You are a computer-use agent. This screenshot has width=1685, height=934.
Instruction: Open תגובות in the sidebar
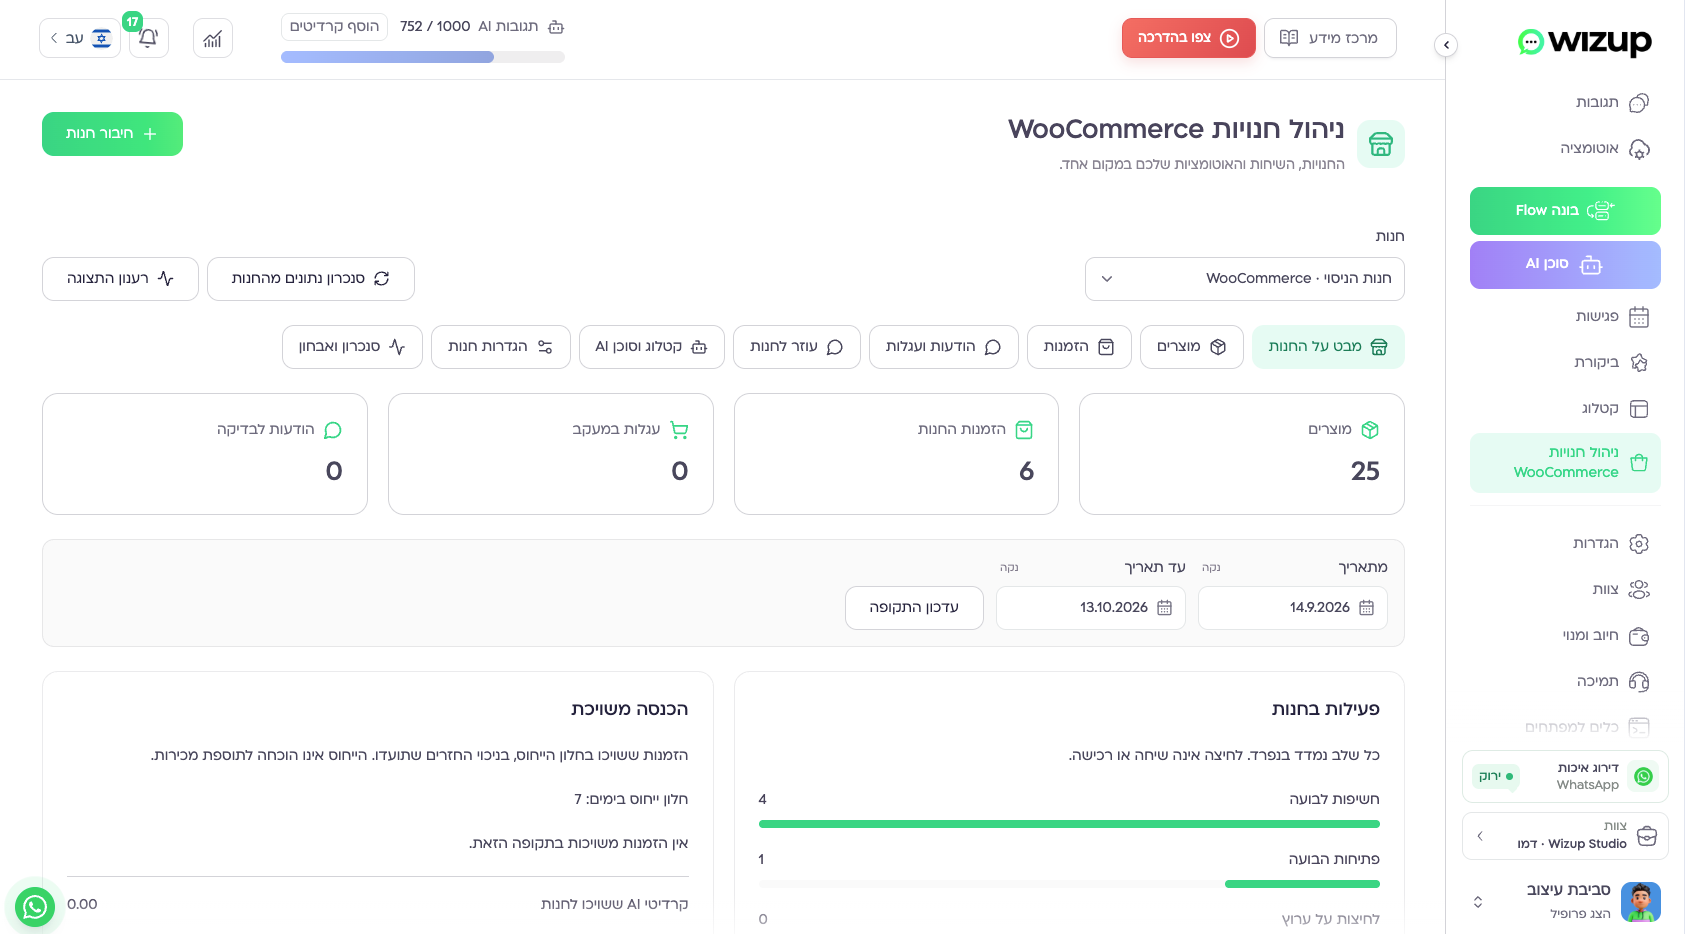pyautogui.click(x=1565, y=103)
